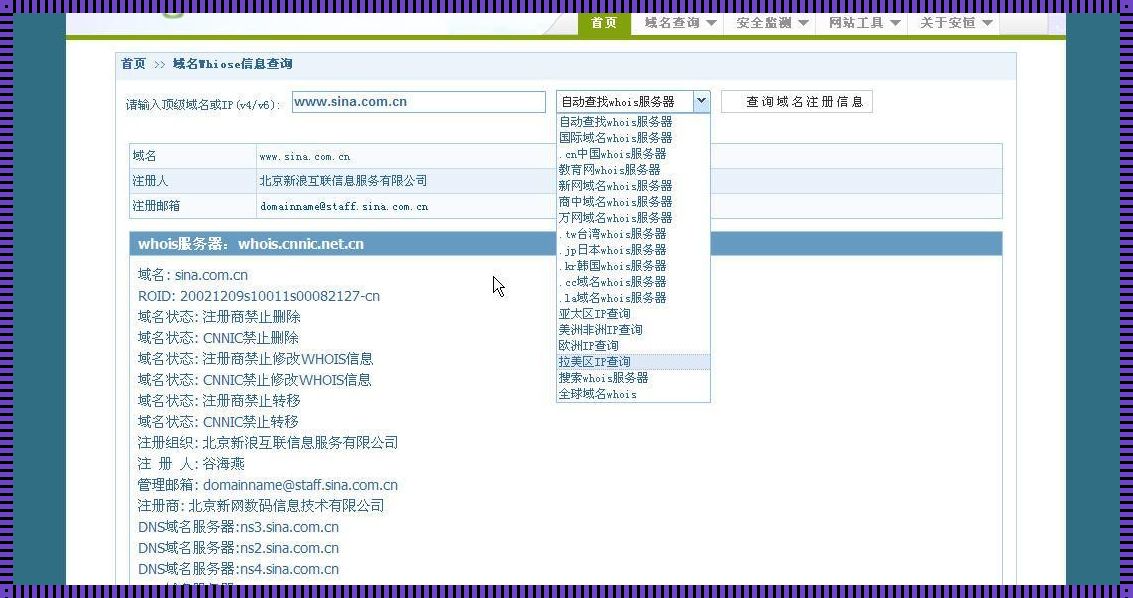Select 商中域名whois服务器 option
The width and height of the screenshot is (1133, 598).
tap(633, 202)
